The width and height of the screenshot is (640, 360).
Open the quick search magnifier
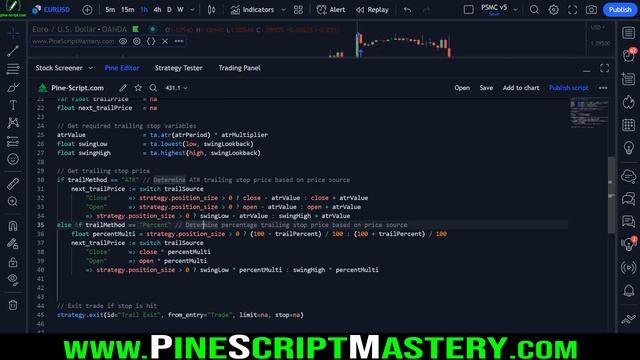point(534,9)
